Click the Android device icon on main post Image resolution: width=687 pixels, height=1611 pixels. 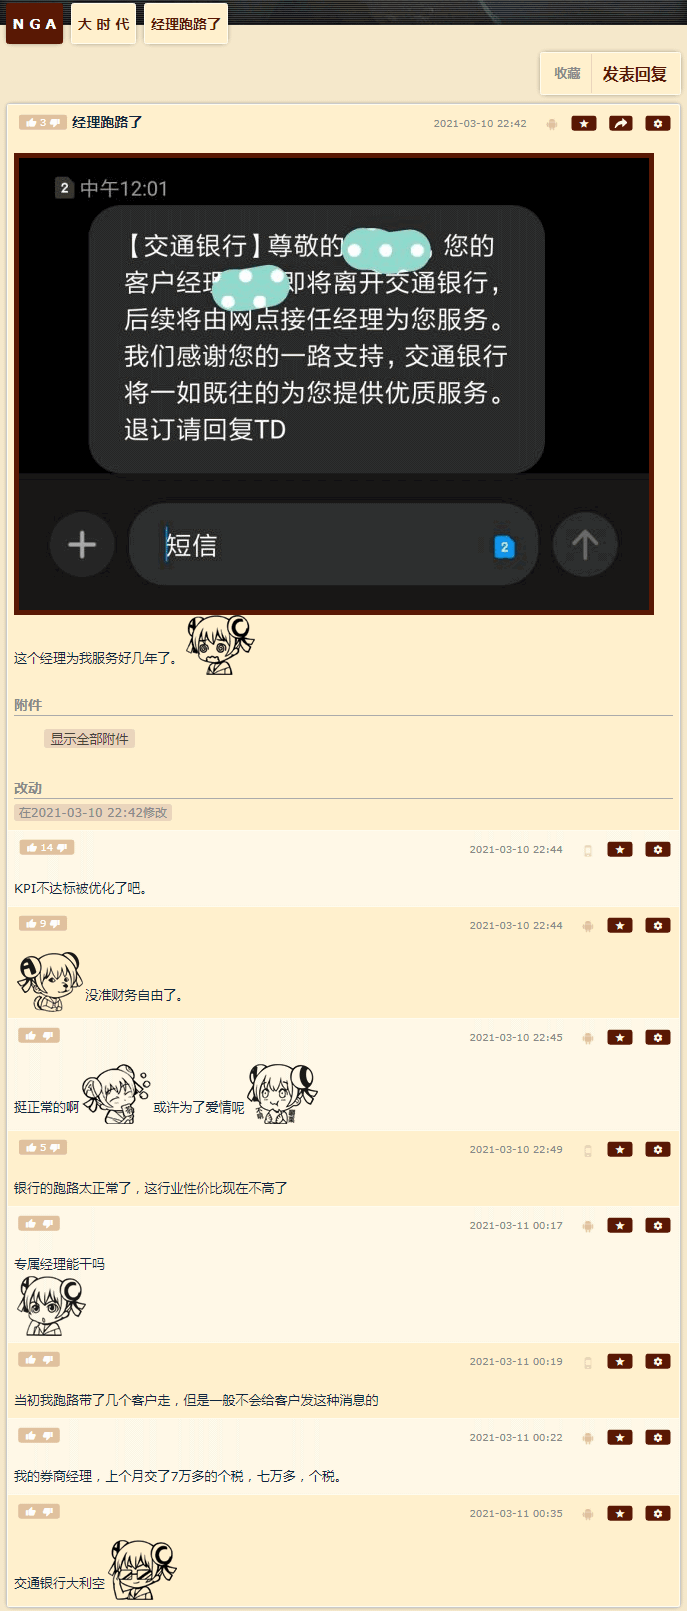tap(551, 123)
